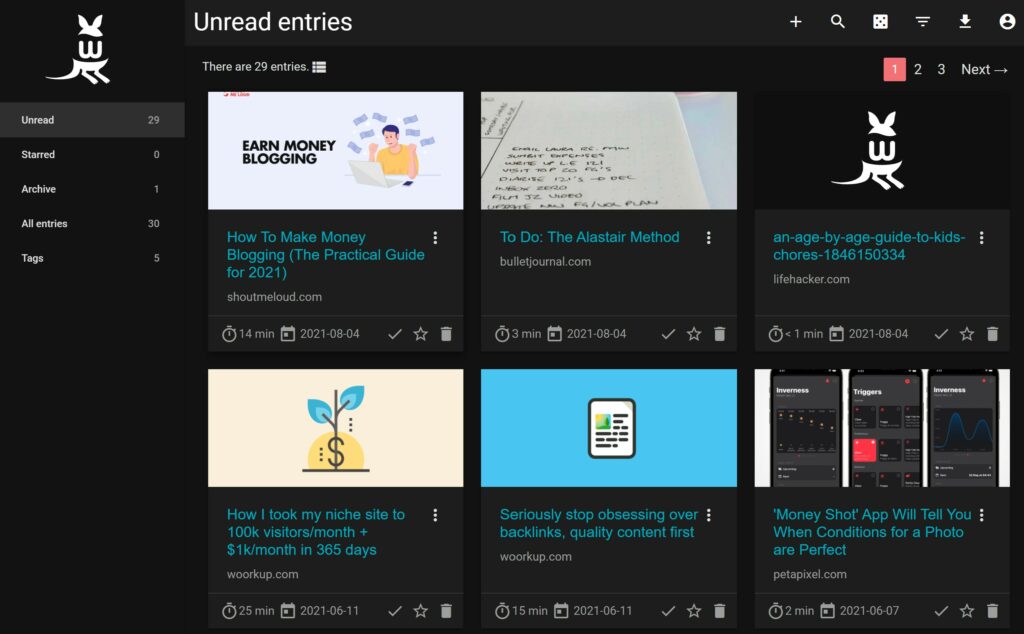Delete the woorkup niche site entry via trash icon
Screen dimensions: 1024x634
click(446, 610)
